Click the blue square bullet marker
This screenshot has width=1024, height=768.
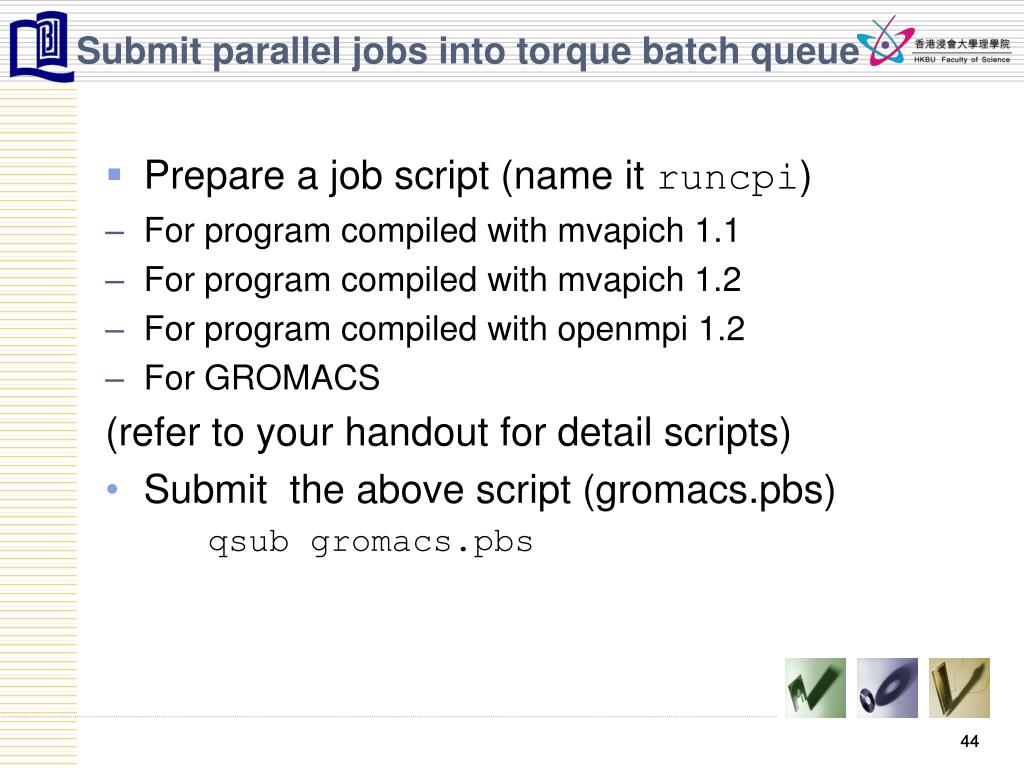tap(114, 174)
